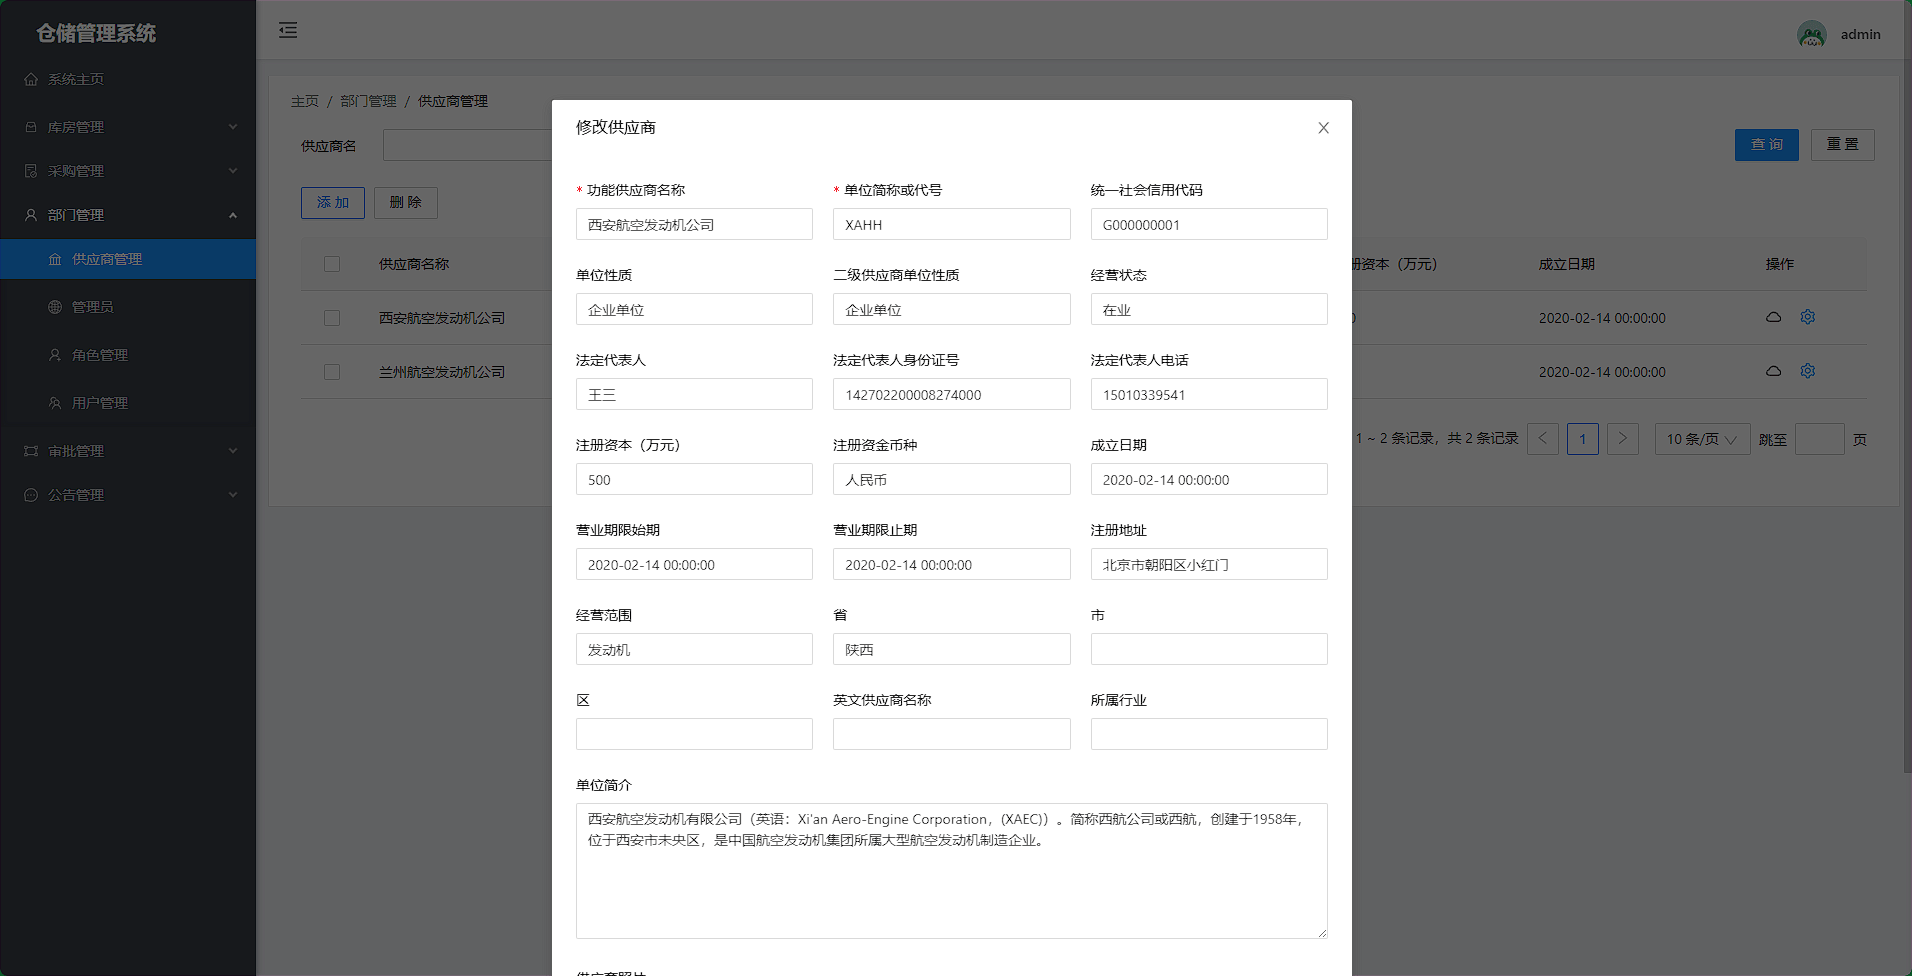Image resolution: width=1912 pixels, height=976 pixels.
Task: Go to next page arrow in pagination
Action: 1622,439
